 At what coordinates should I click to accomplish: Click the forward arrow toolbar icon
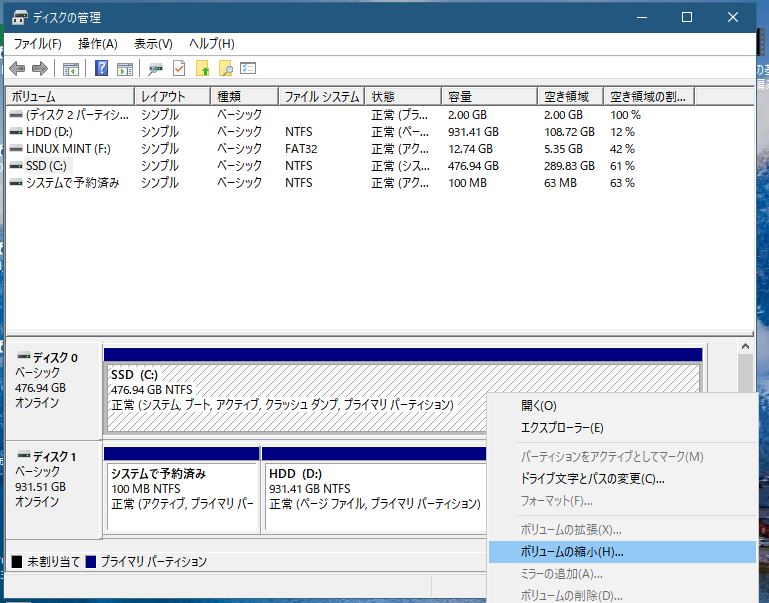(40, 69)
